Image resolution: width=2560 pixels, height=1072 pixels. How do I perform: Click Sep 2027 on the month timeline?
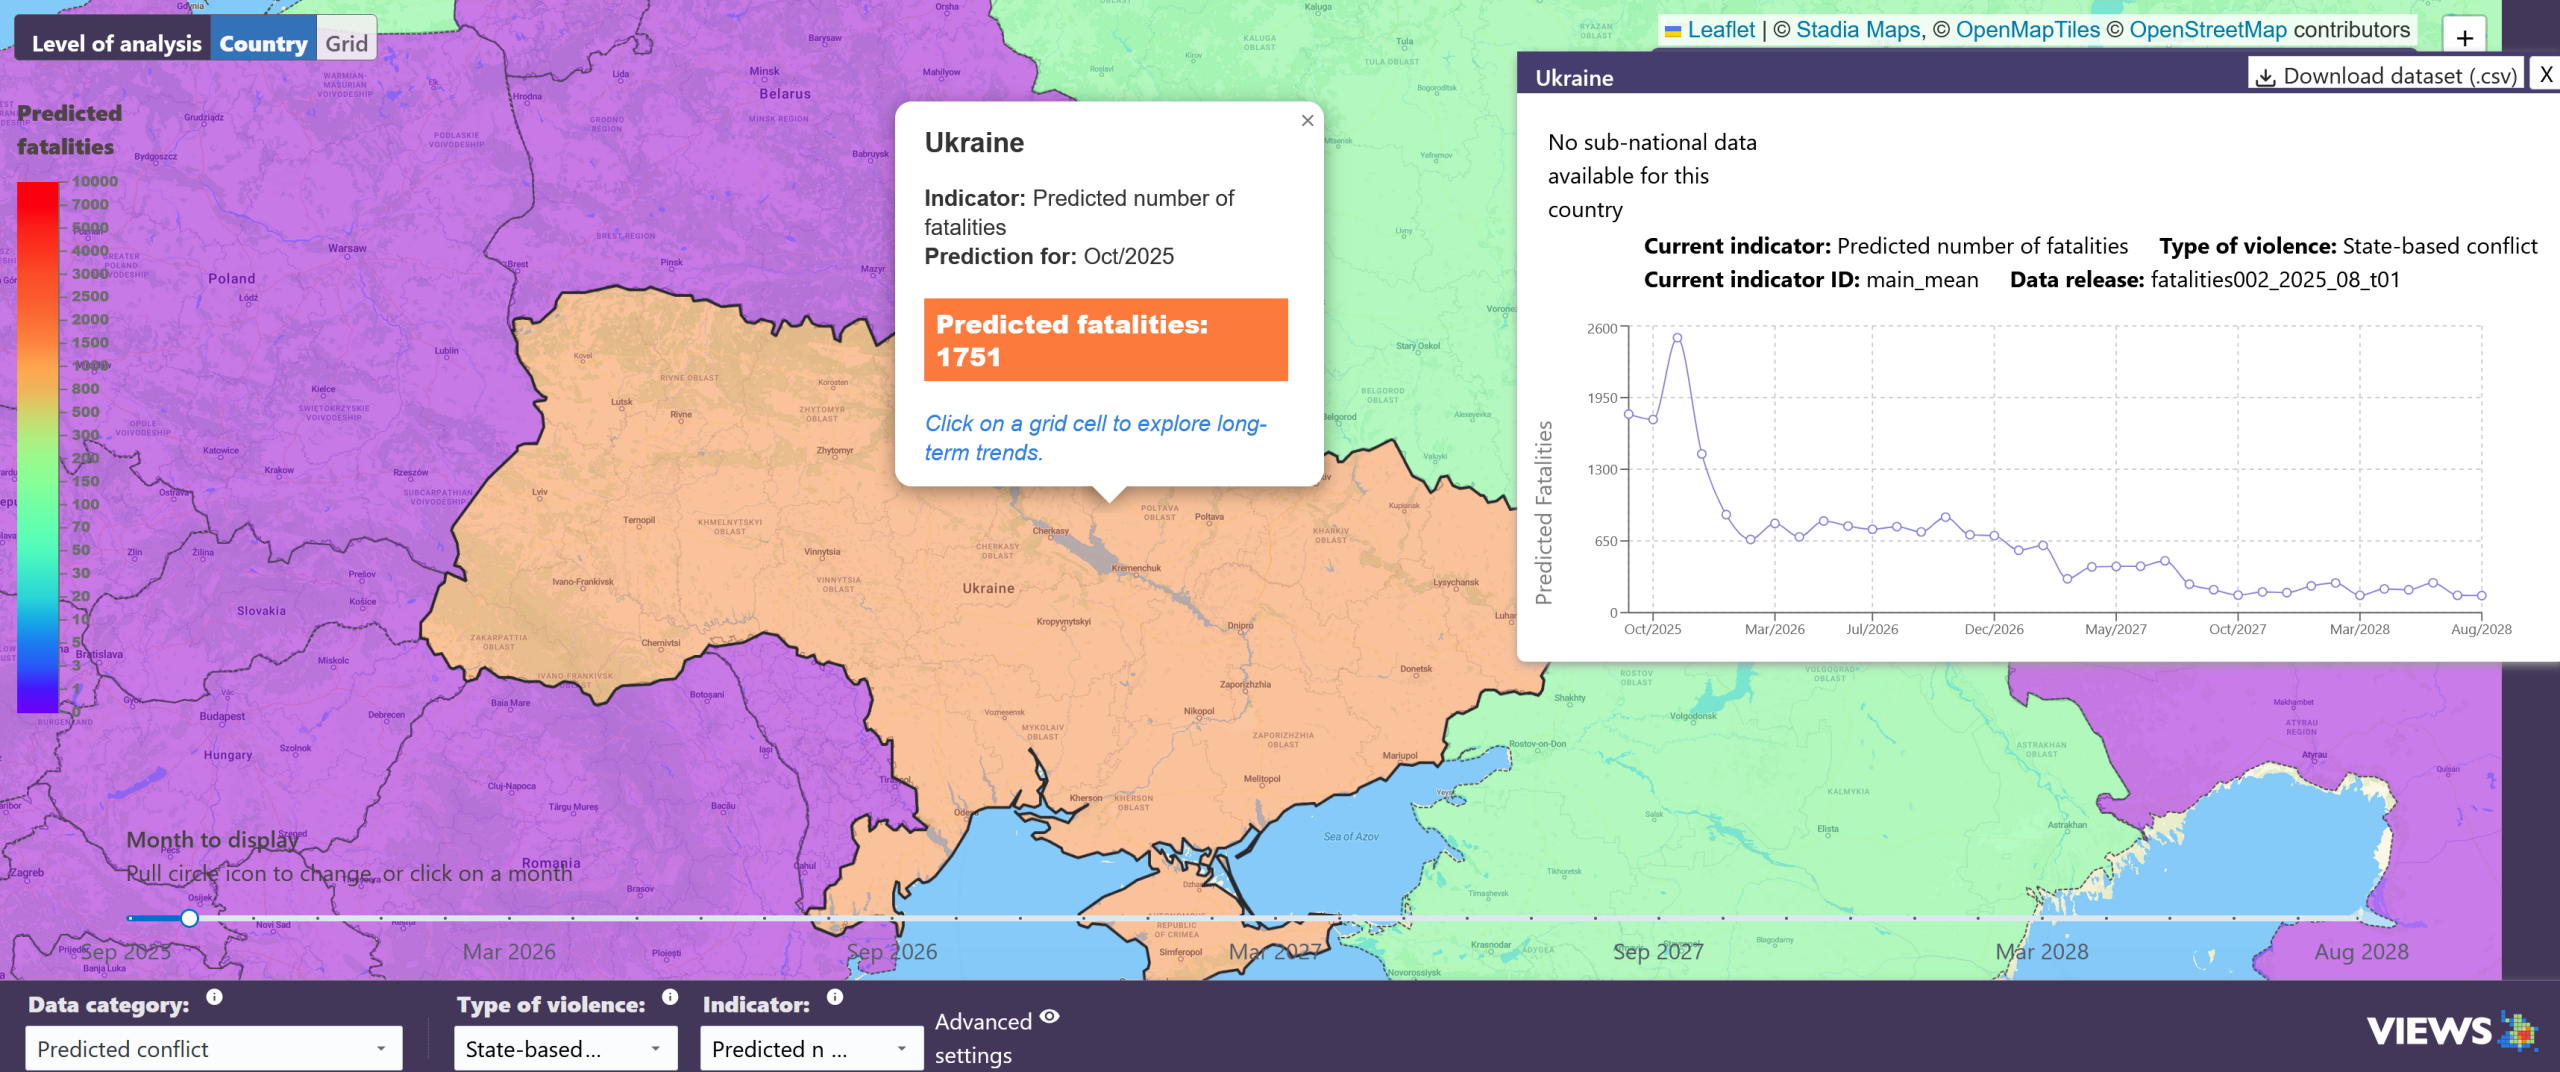[x=1660, y=951]
